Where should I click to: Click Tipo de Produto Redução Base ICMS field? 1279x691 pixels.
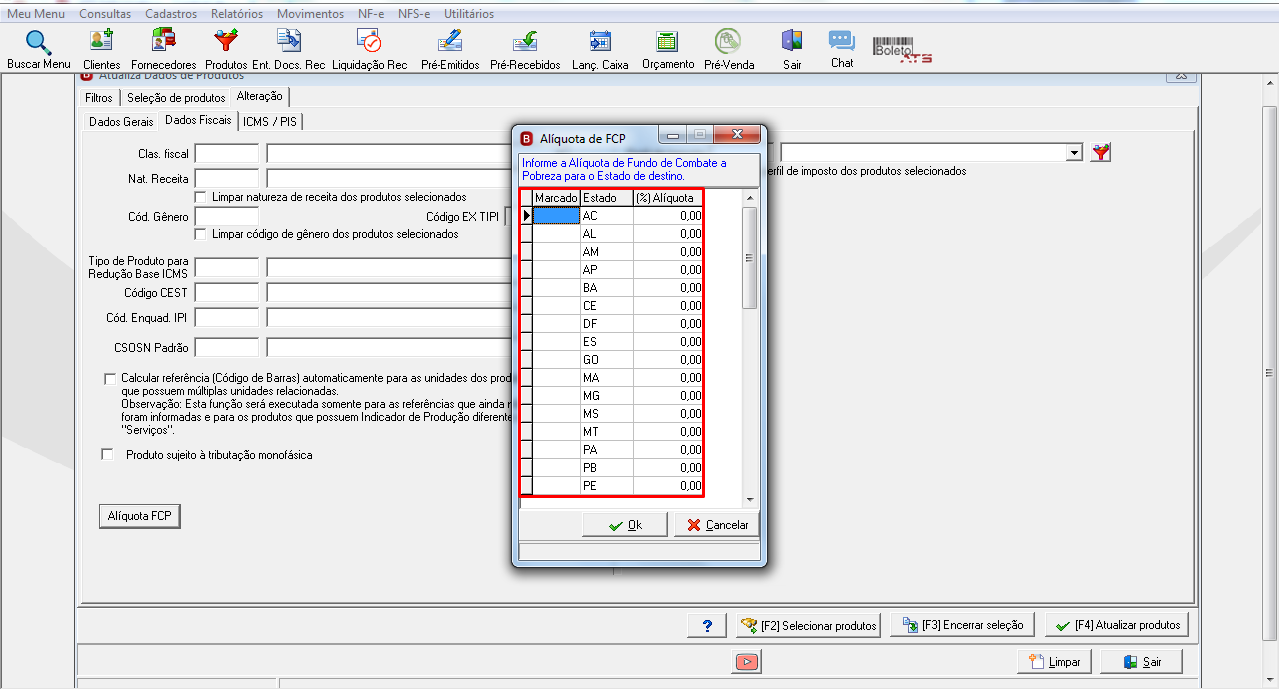point(227,267)
